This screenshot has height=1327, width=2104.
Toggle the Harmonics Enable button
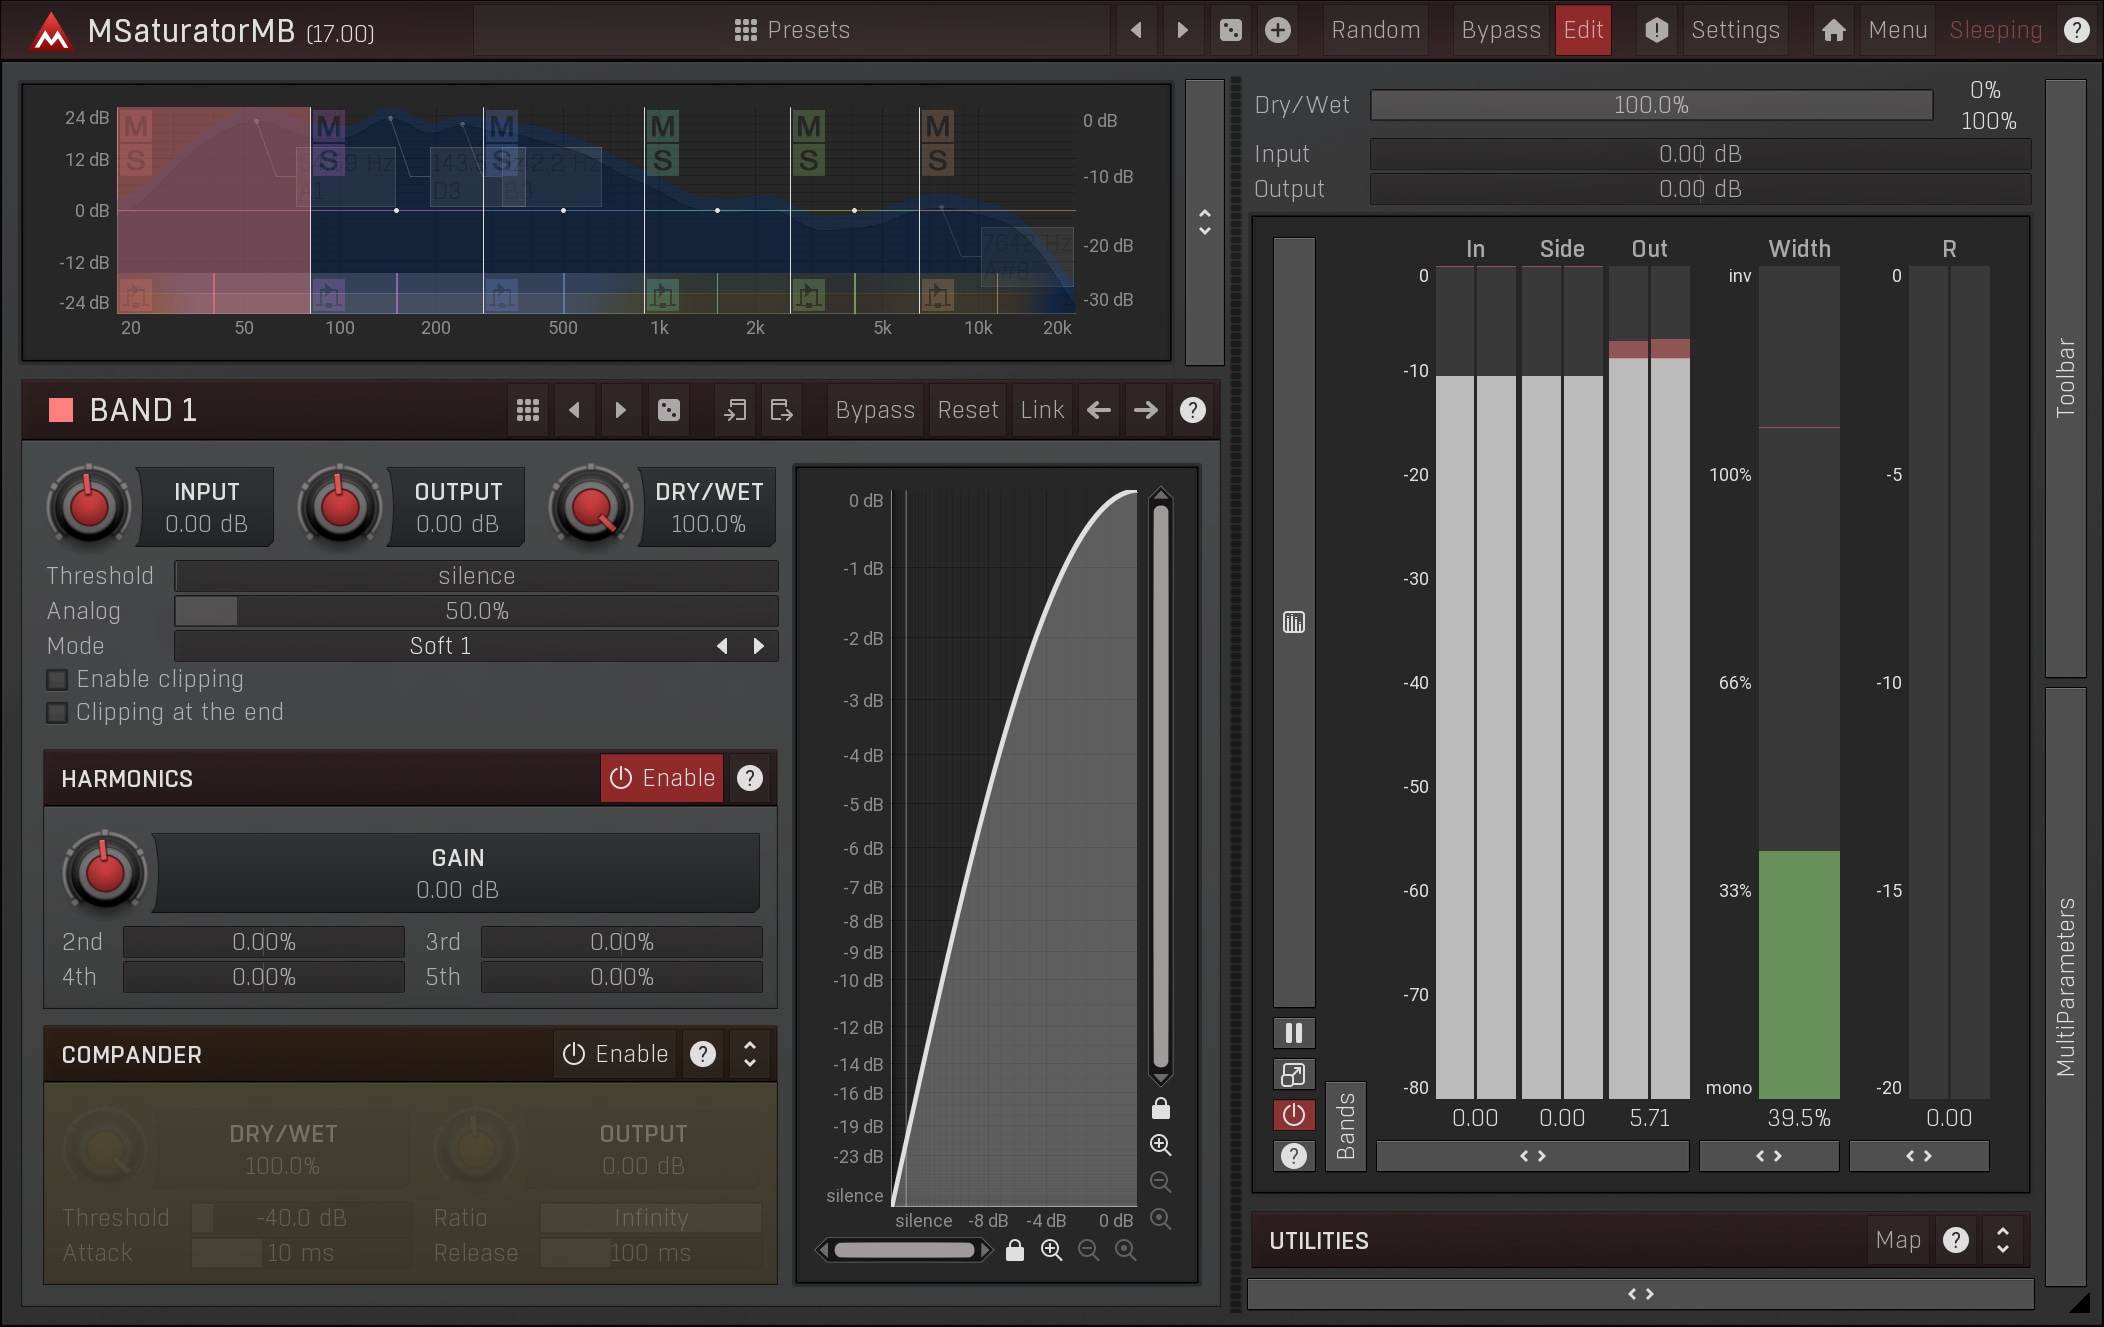click(x=662, y=778)
